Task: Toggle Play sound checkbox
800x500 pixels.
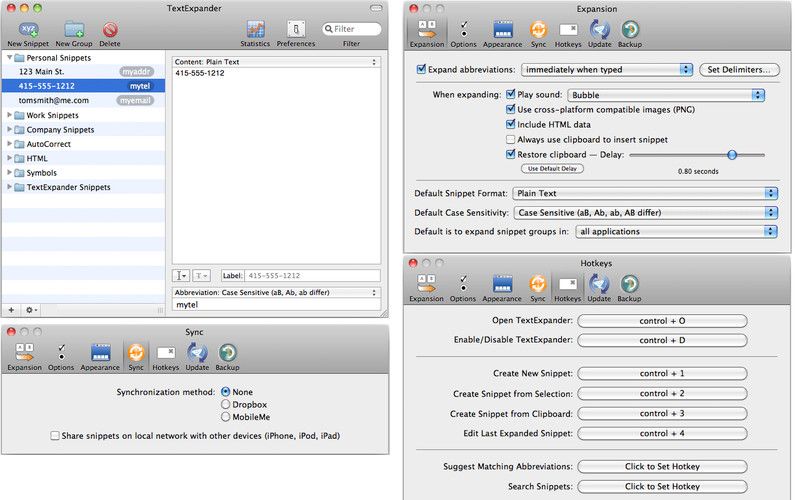Action: pos(510,94)
